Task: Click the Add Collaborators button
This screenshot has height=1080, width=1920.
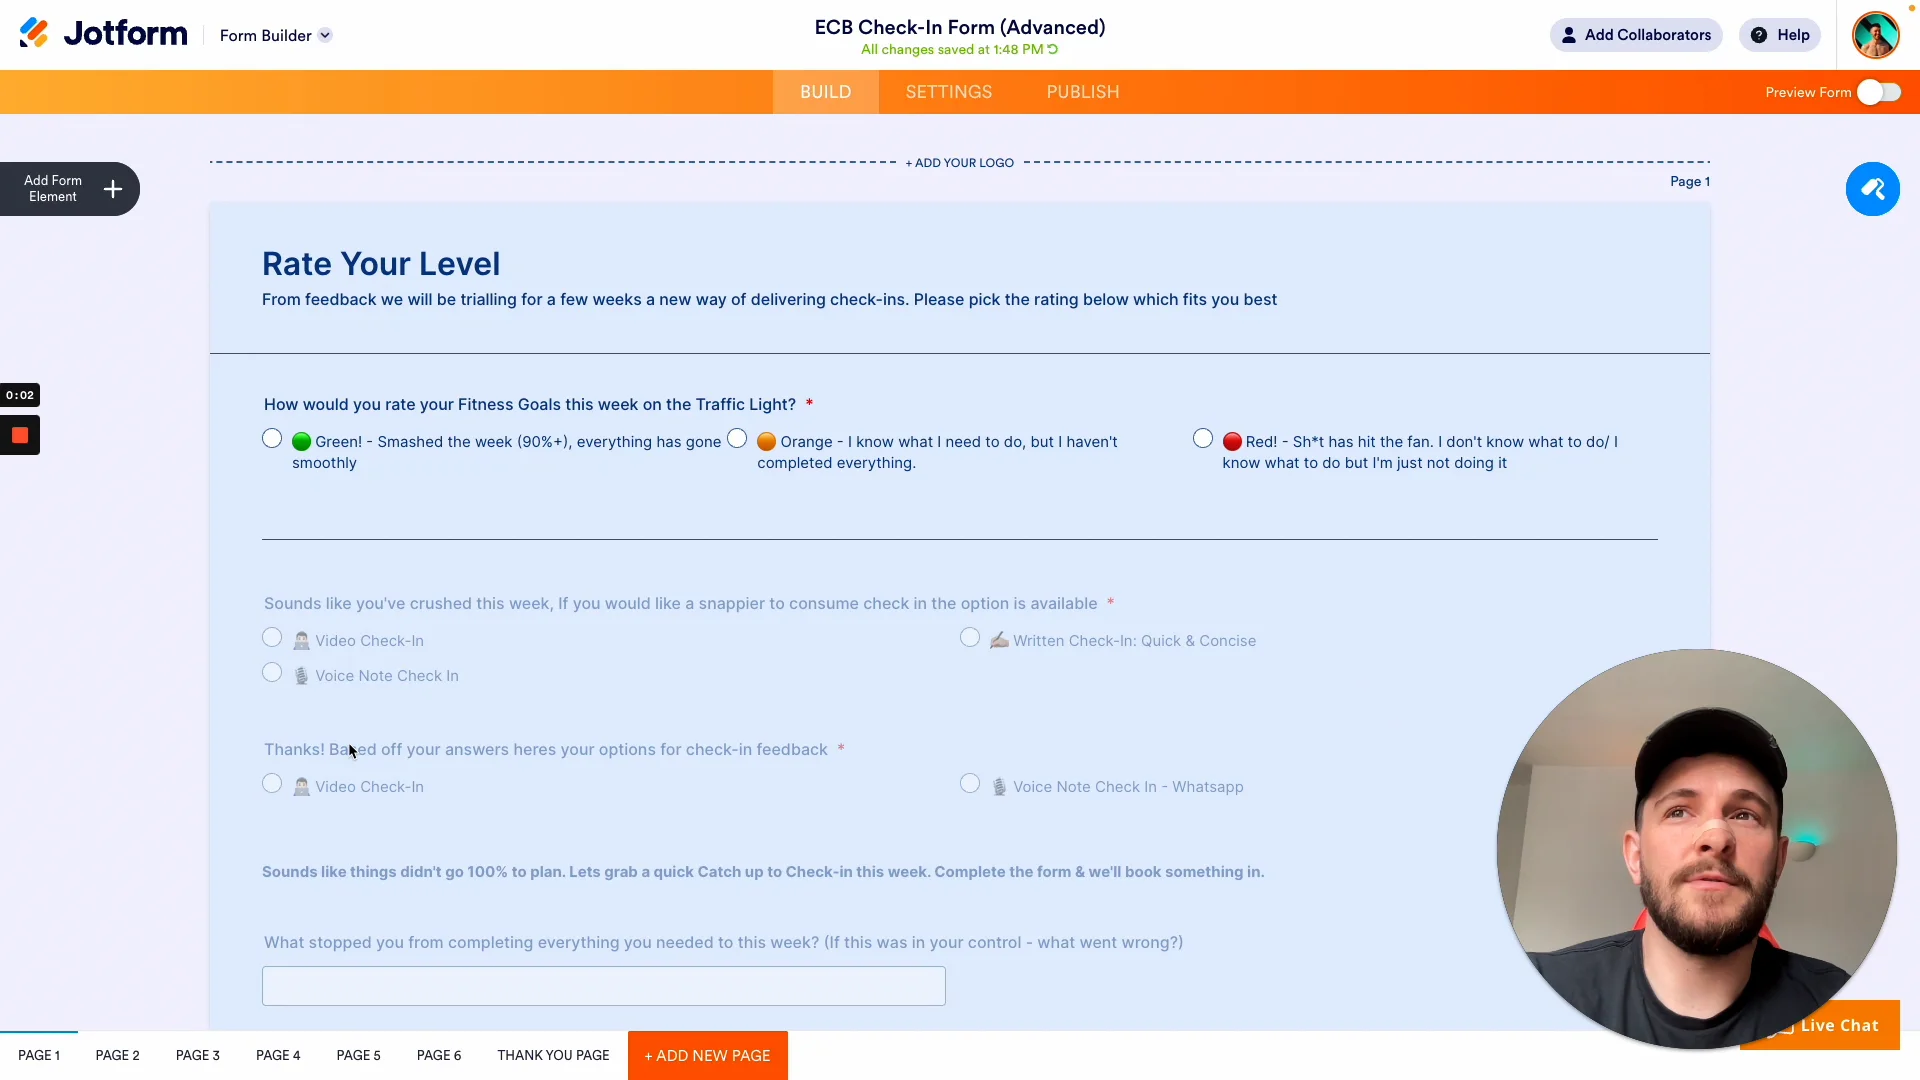Action: coord(1636,35)
